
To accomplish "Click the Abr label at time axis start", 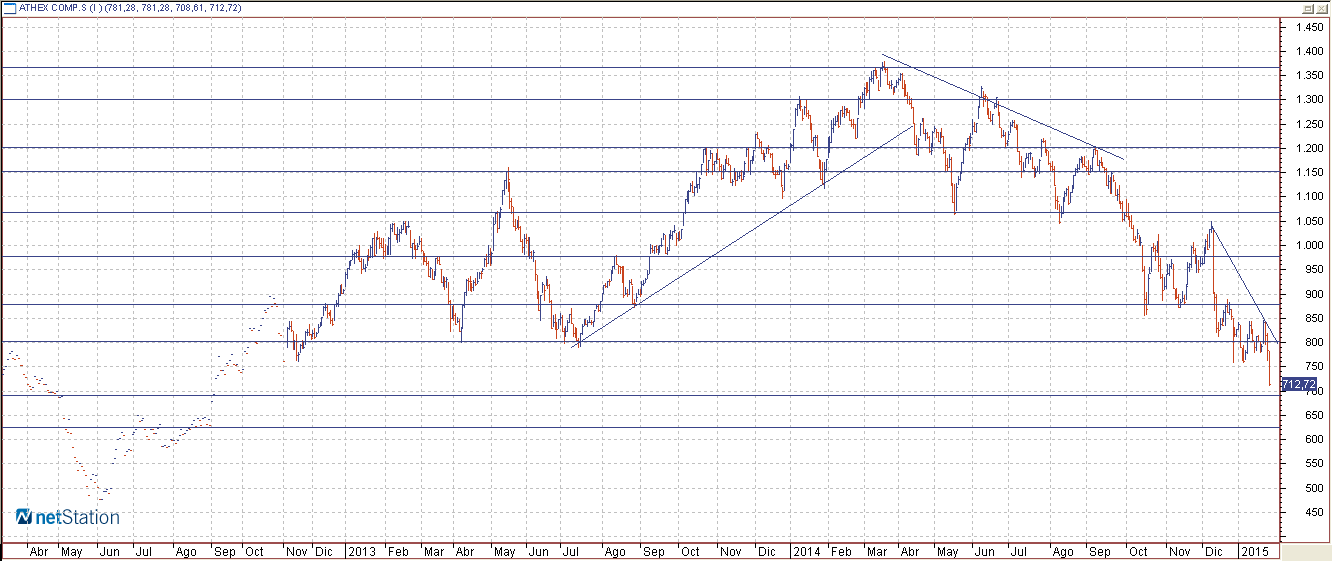I will [x=38, y=551].
